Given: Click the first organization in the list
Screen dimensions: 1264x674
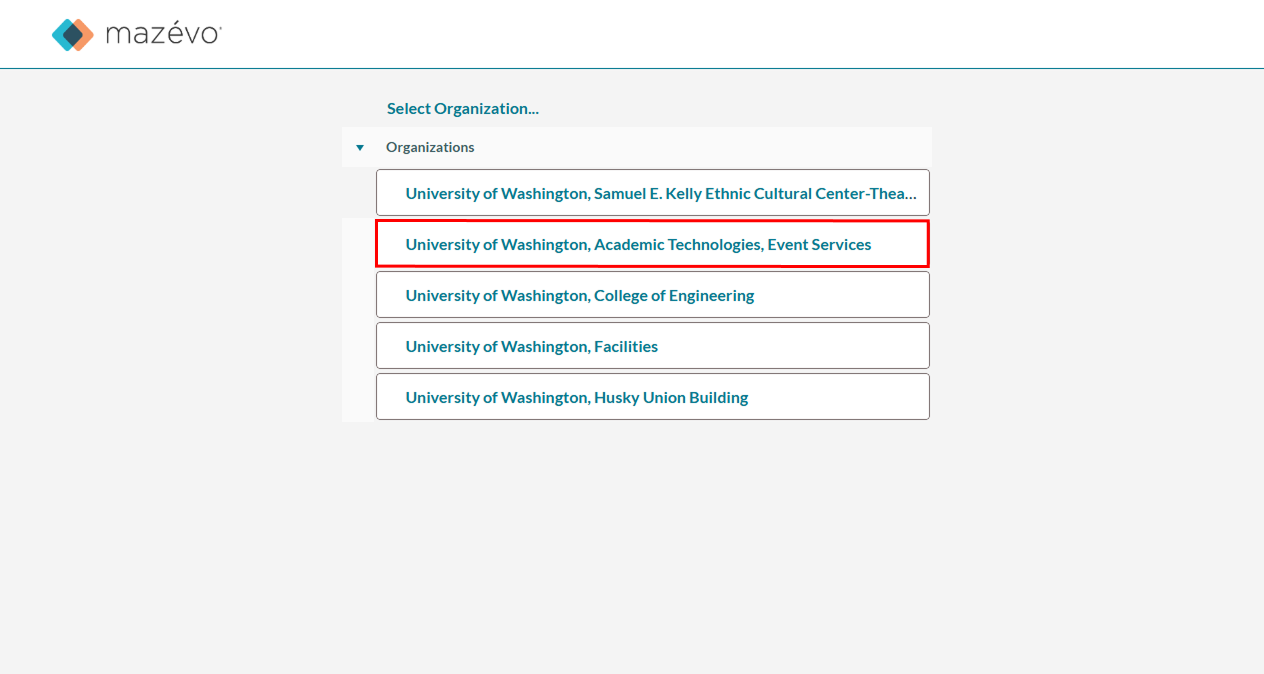Looking at the screenshot, I should [653, 193].
